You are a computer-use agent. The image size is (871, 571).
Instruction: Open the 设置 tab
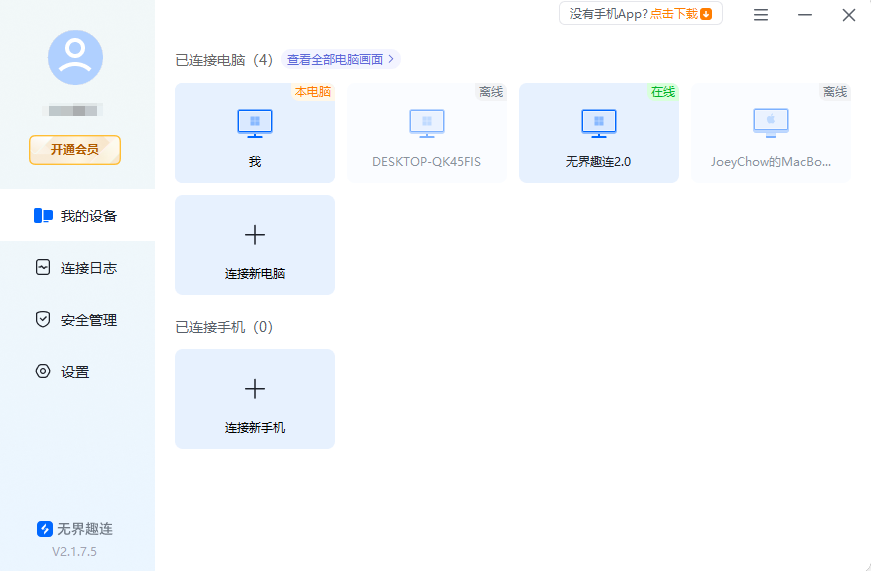point(77,372)
